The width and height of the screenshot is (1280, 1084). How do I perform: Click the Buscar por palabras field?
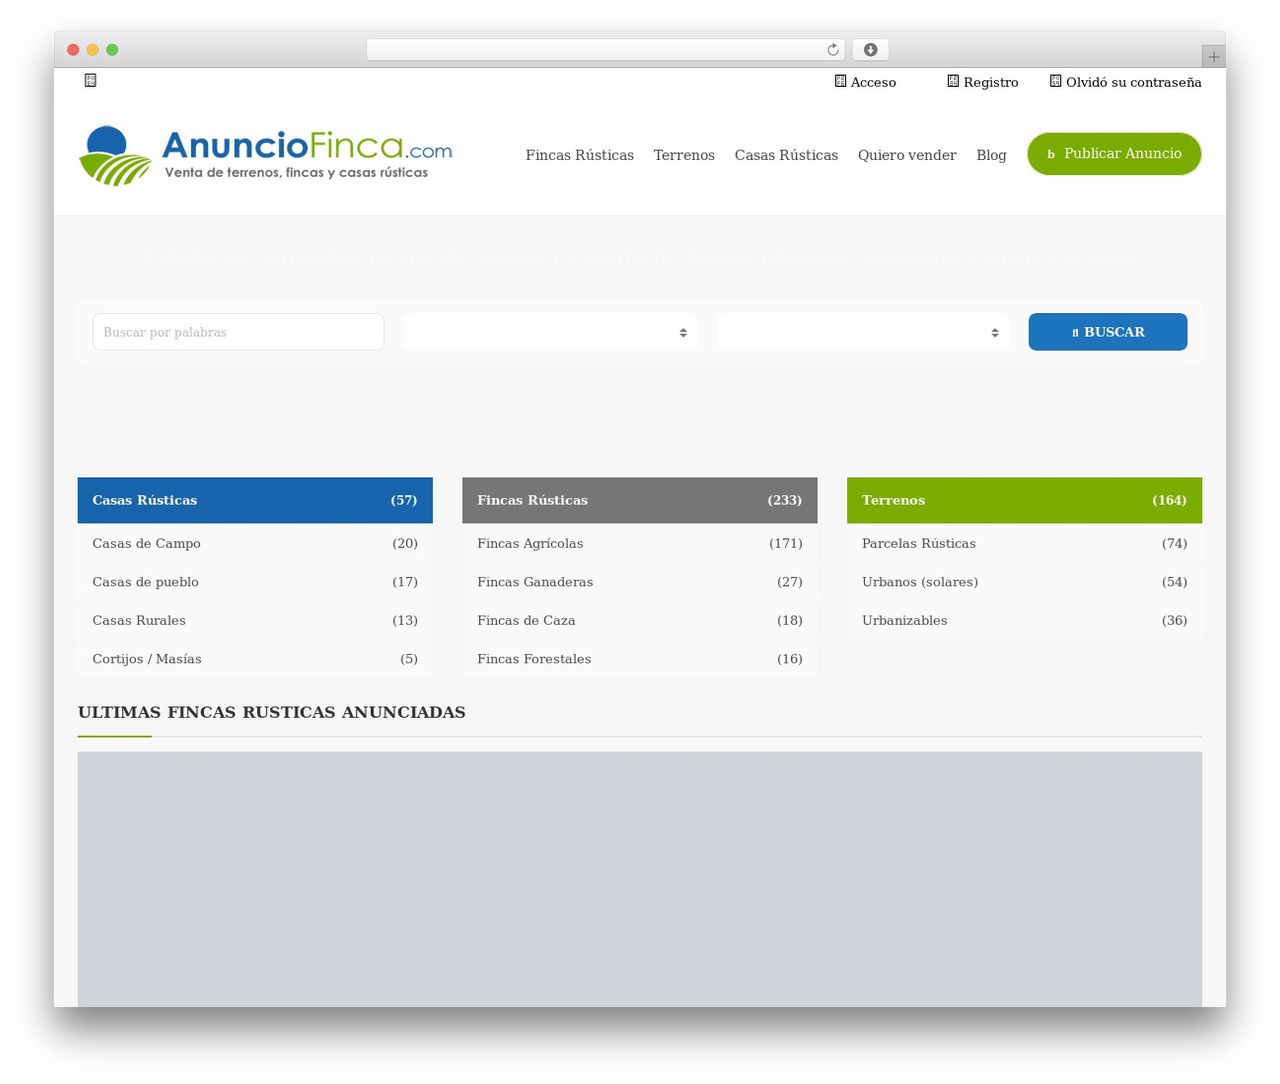pos(238,332)
